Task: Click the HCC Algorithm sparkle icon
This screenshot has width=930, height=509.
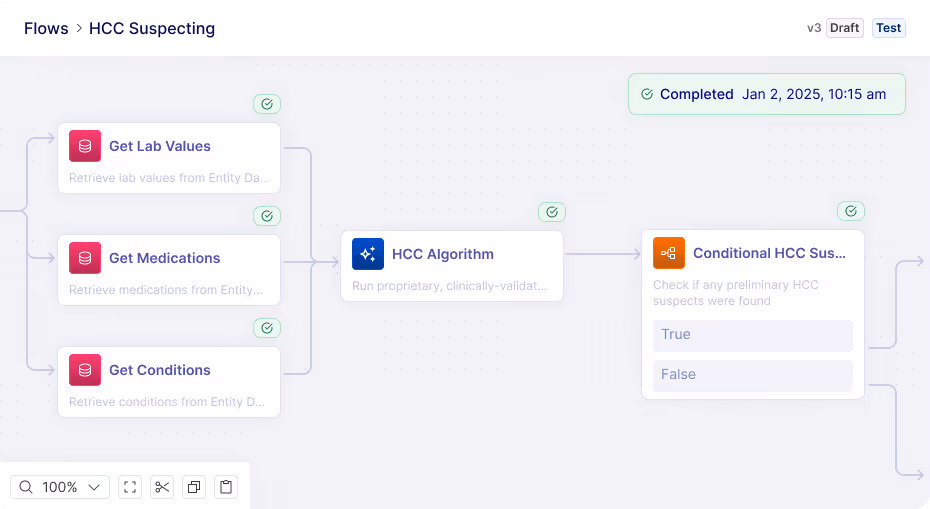Action: point(368,254)
